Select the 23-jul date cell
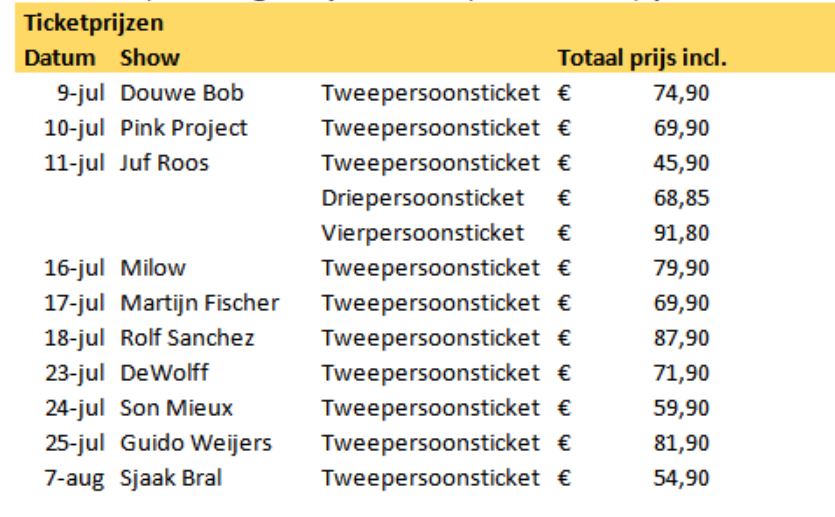The height and width of the screenshot is (517, 835). 75,373
